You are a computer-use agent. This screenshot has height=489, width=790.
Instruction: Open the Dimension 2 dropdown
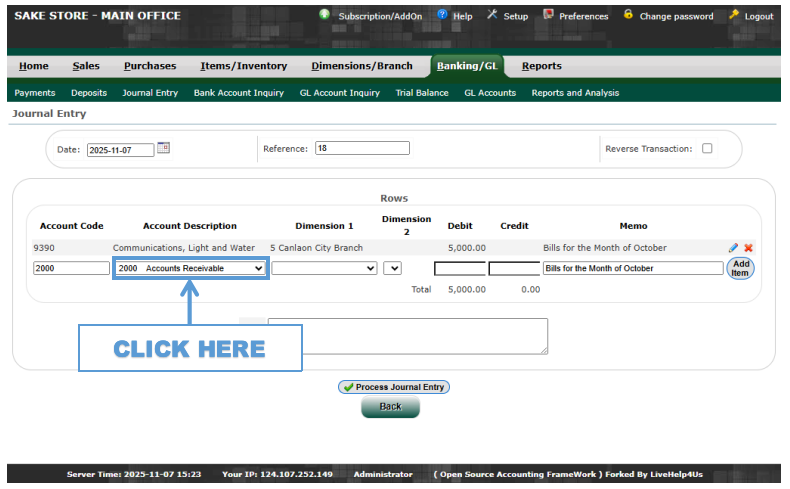click(x=392, y=268)
